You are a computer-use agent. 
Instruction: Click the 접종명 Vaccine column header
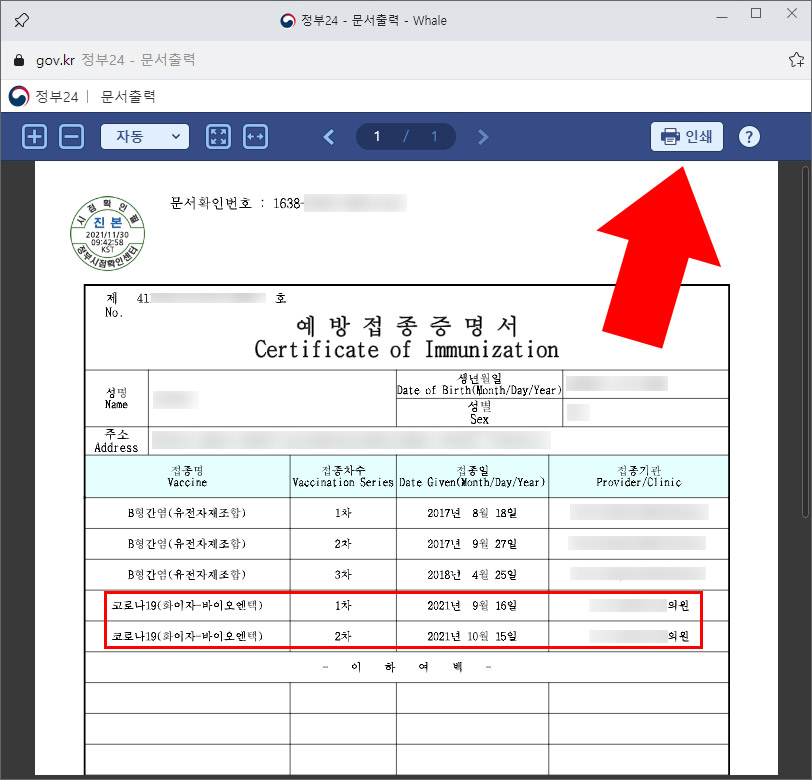pyautogui.click(x=187, y=476)
